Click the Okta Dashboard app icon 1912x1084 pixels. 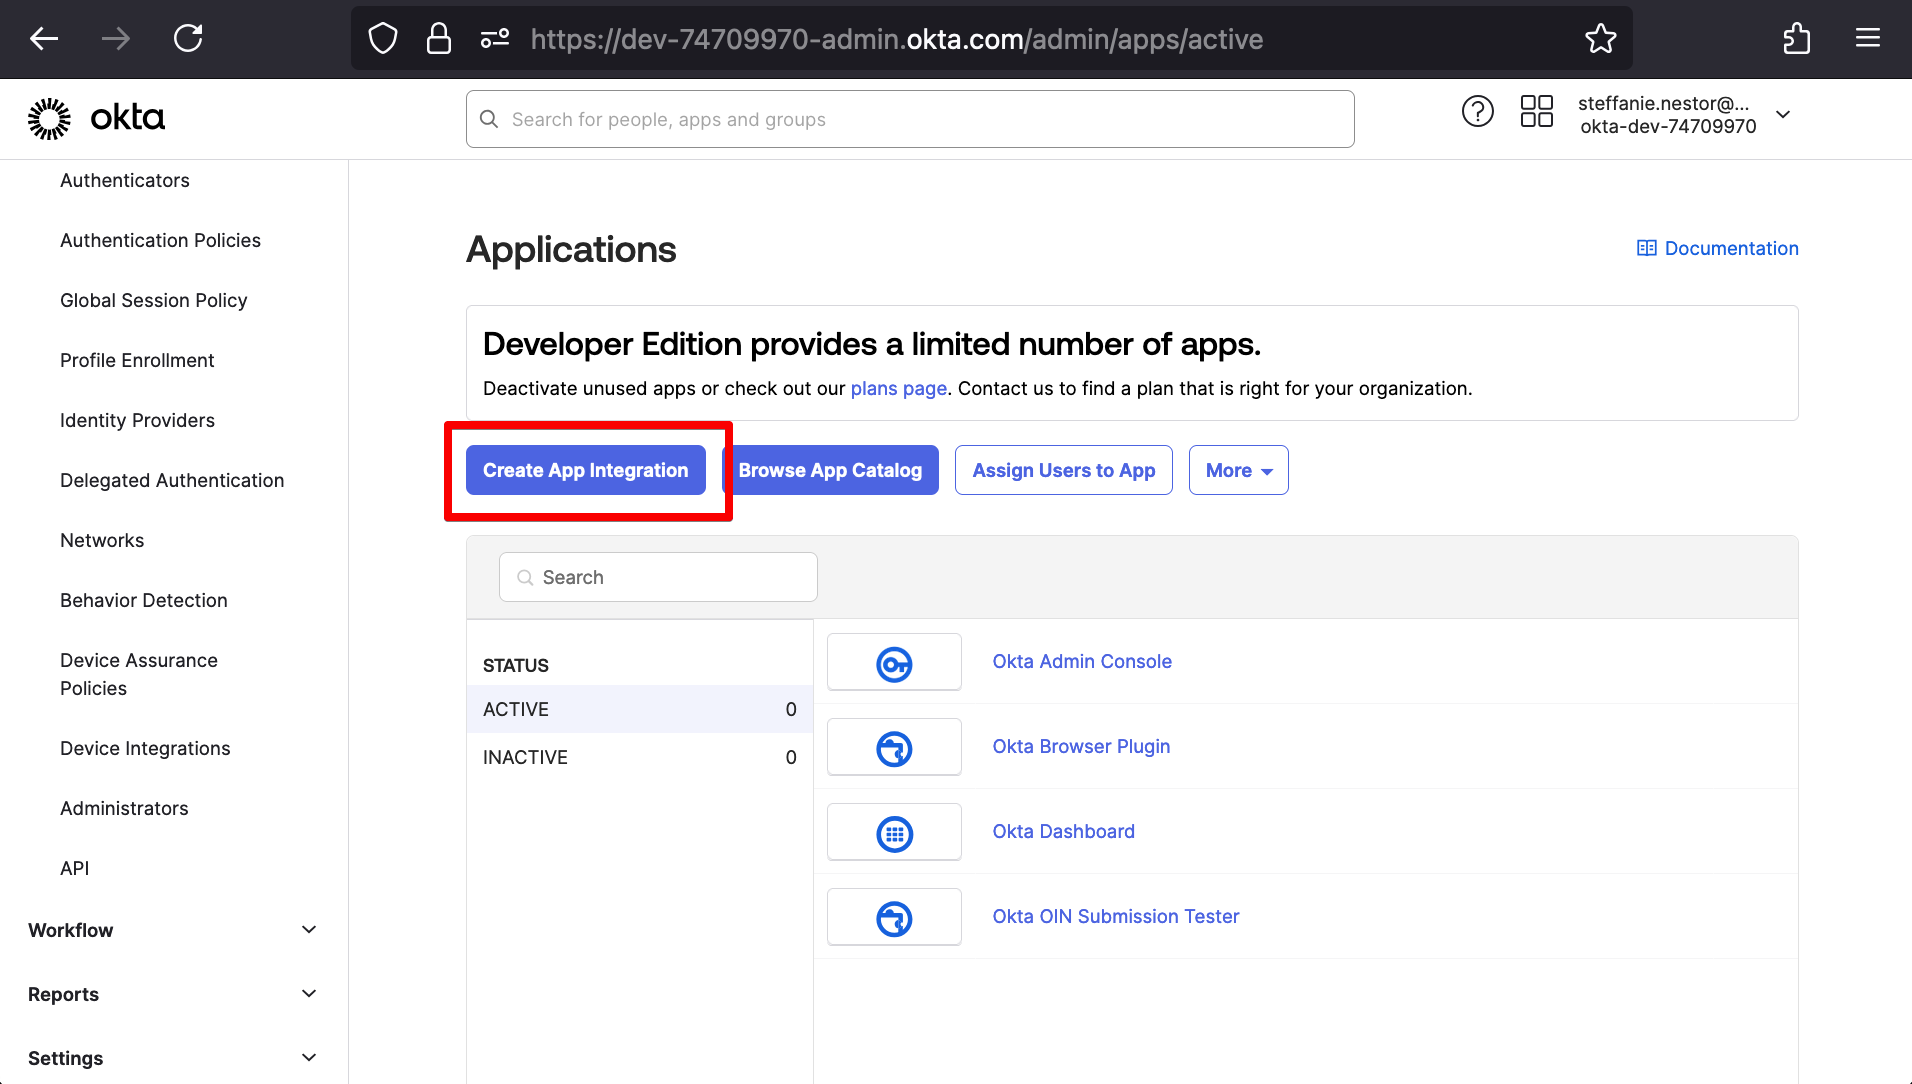click(x=894, y=832)
